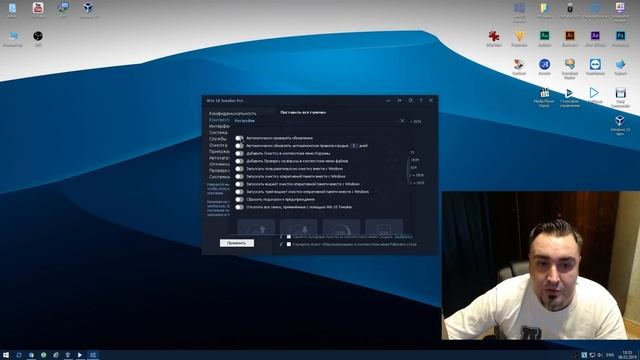Click the taskbar clock and date
Screen dimensions: 640x360
[627, 355]
